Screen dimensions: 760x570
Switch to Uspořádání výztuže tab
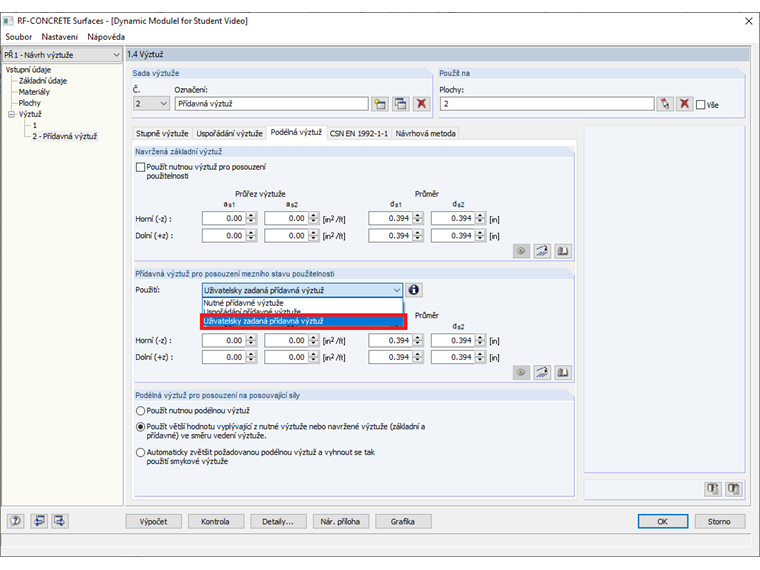coord(229,133)
